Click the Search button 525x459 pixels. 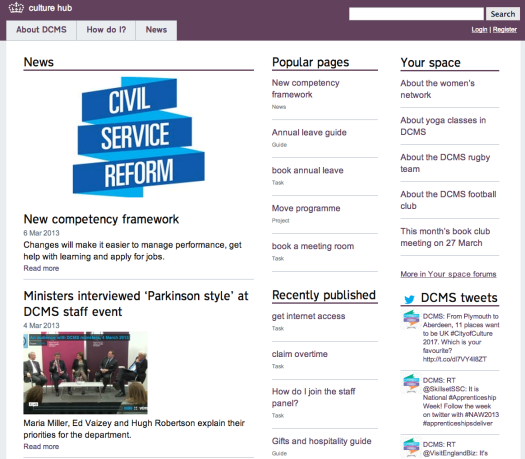(x=503, y=14)
